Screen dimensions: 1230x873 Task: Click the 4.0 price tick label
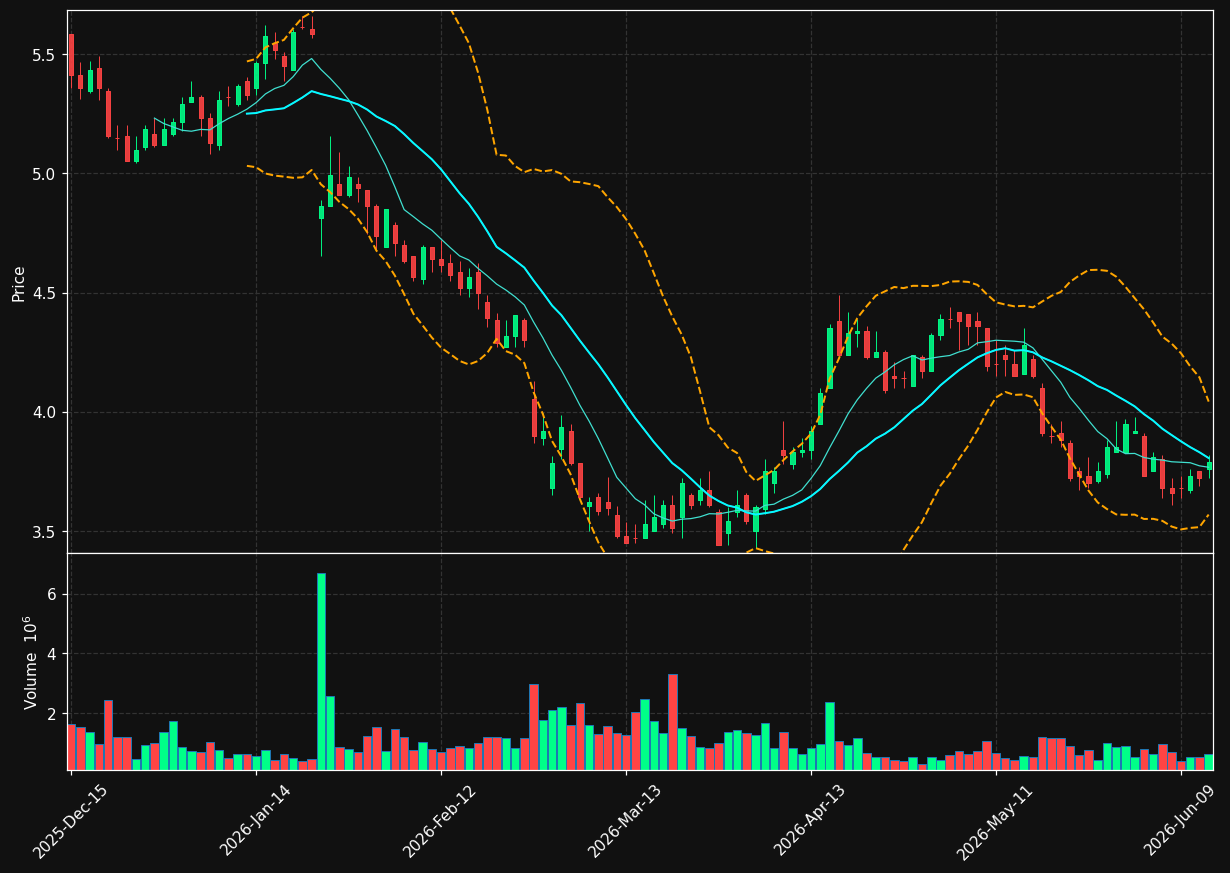[43, 413]
